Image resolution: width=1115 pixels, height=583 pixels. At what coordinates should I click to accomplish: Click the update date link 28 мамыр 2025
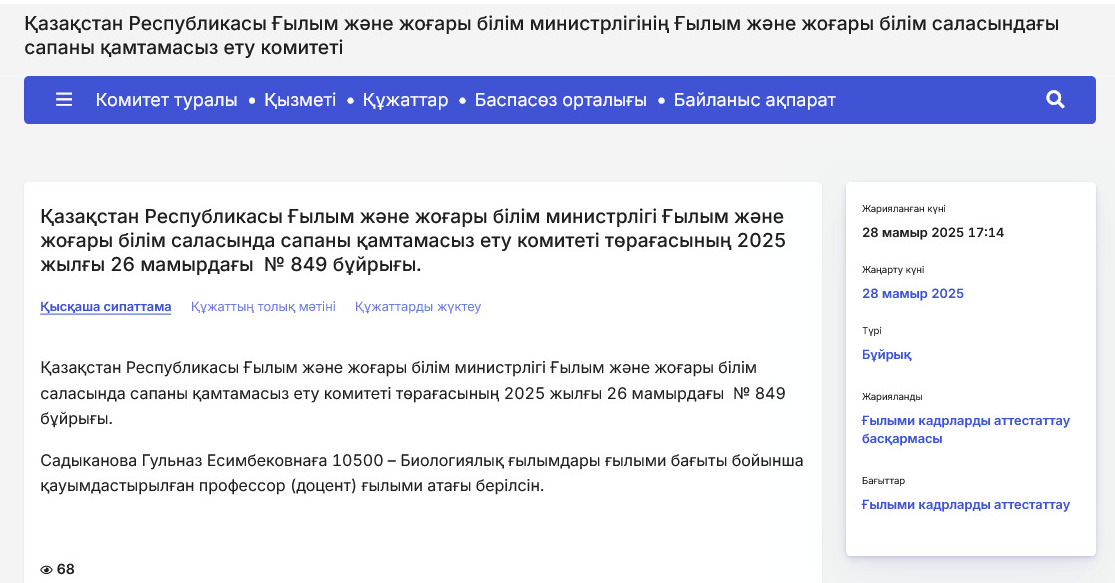912,294
